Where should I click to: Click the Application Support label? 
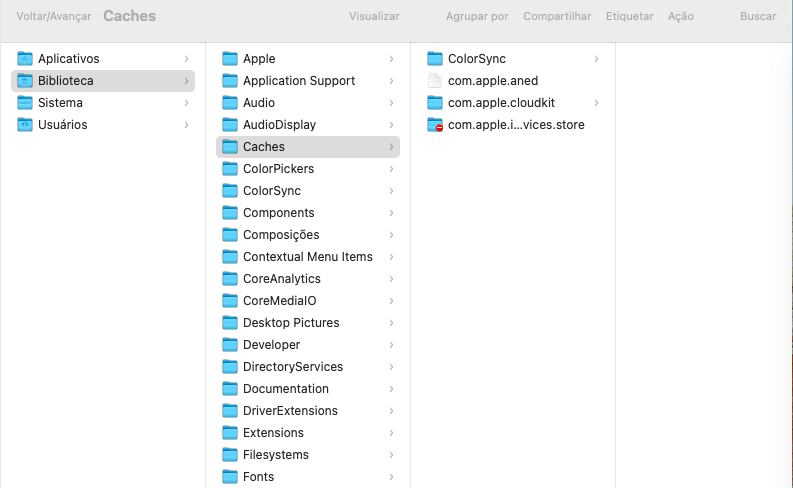[x=299, y=81]
